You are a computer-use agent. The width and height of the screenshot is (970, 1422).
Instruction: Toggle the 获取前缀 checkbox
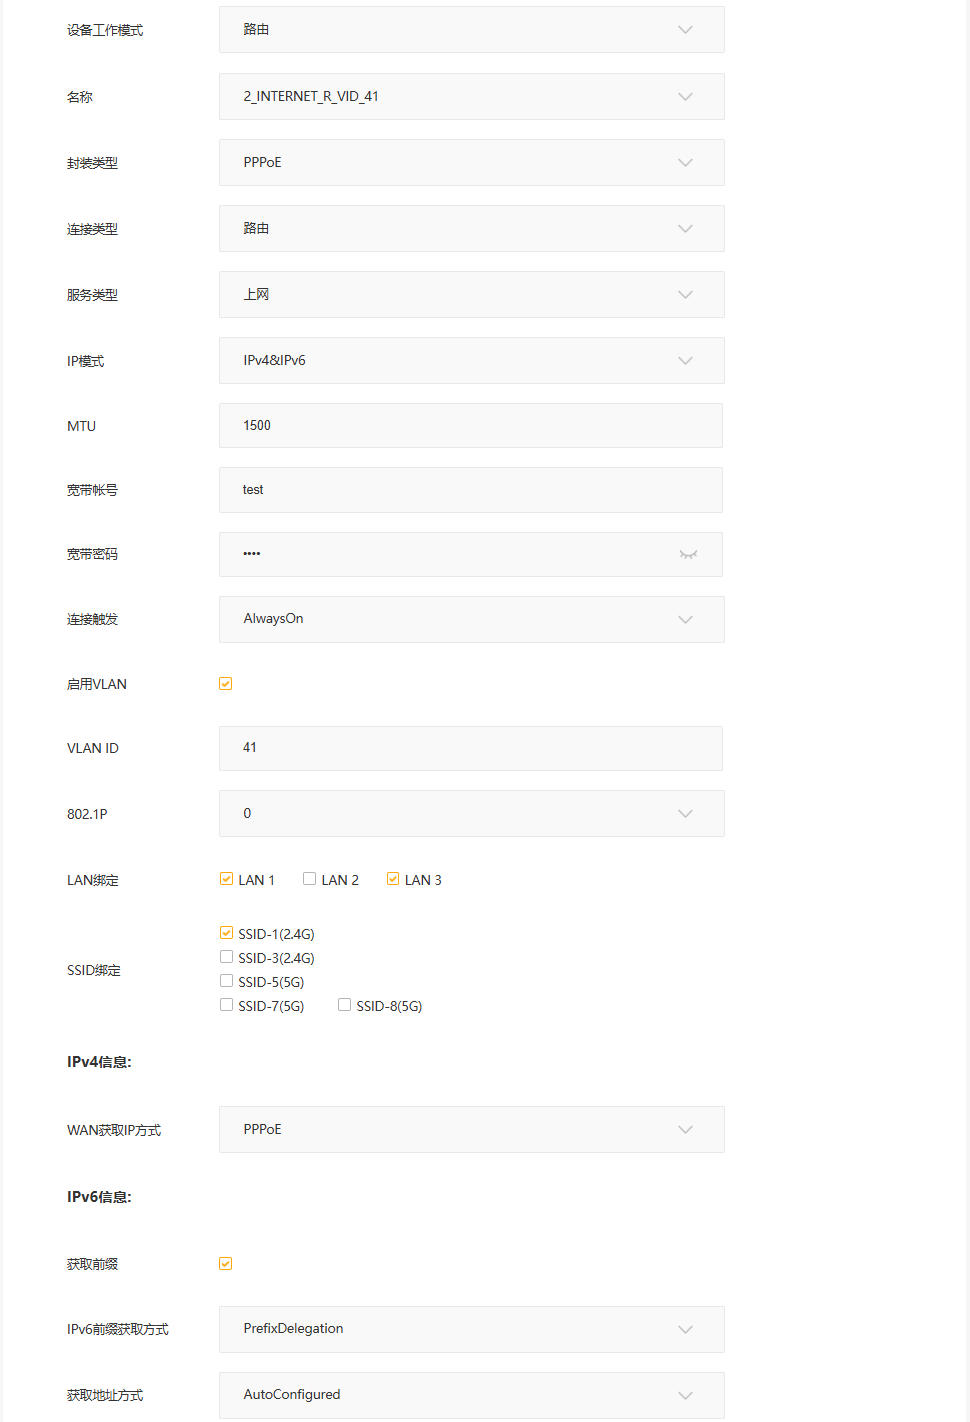226,1264
